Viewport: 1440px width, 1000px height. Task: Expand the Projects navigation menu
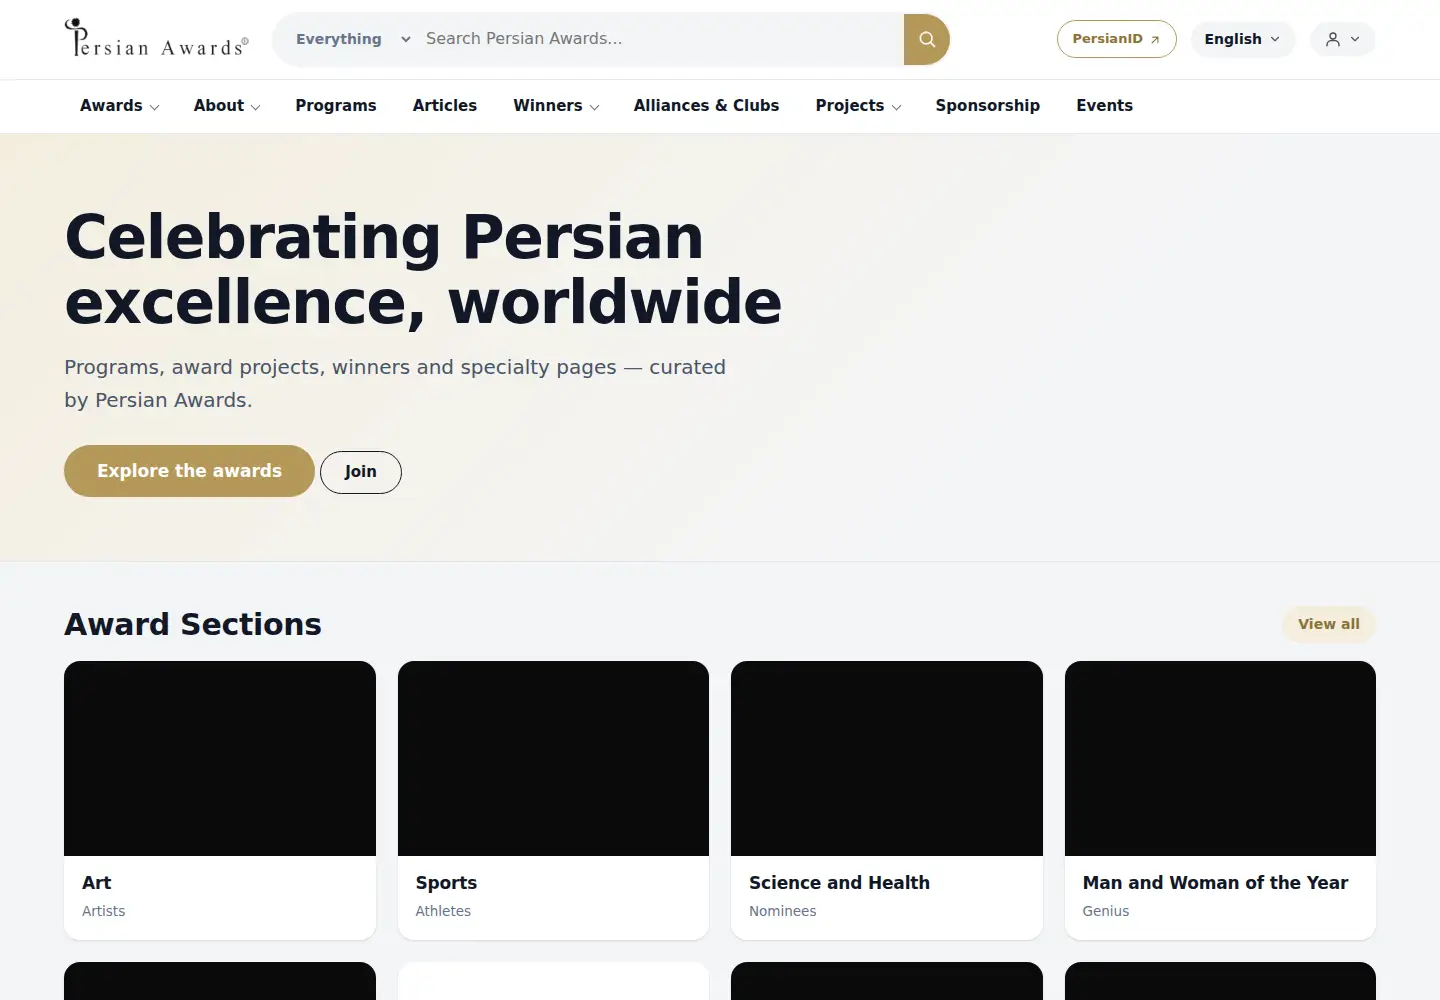858,106
